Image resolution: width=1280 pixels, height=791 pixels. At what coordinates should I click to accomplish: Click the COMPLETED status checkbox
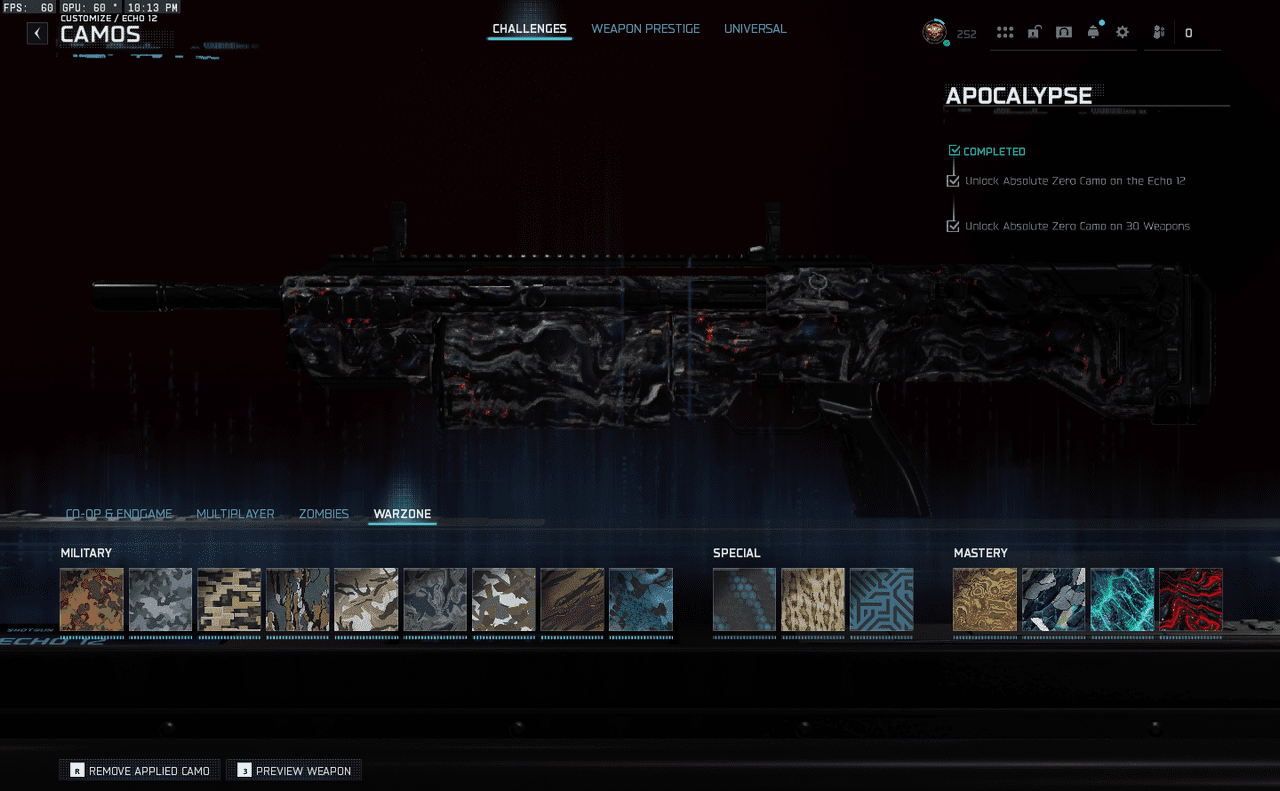click(x=954, y=151)
